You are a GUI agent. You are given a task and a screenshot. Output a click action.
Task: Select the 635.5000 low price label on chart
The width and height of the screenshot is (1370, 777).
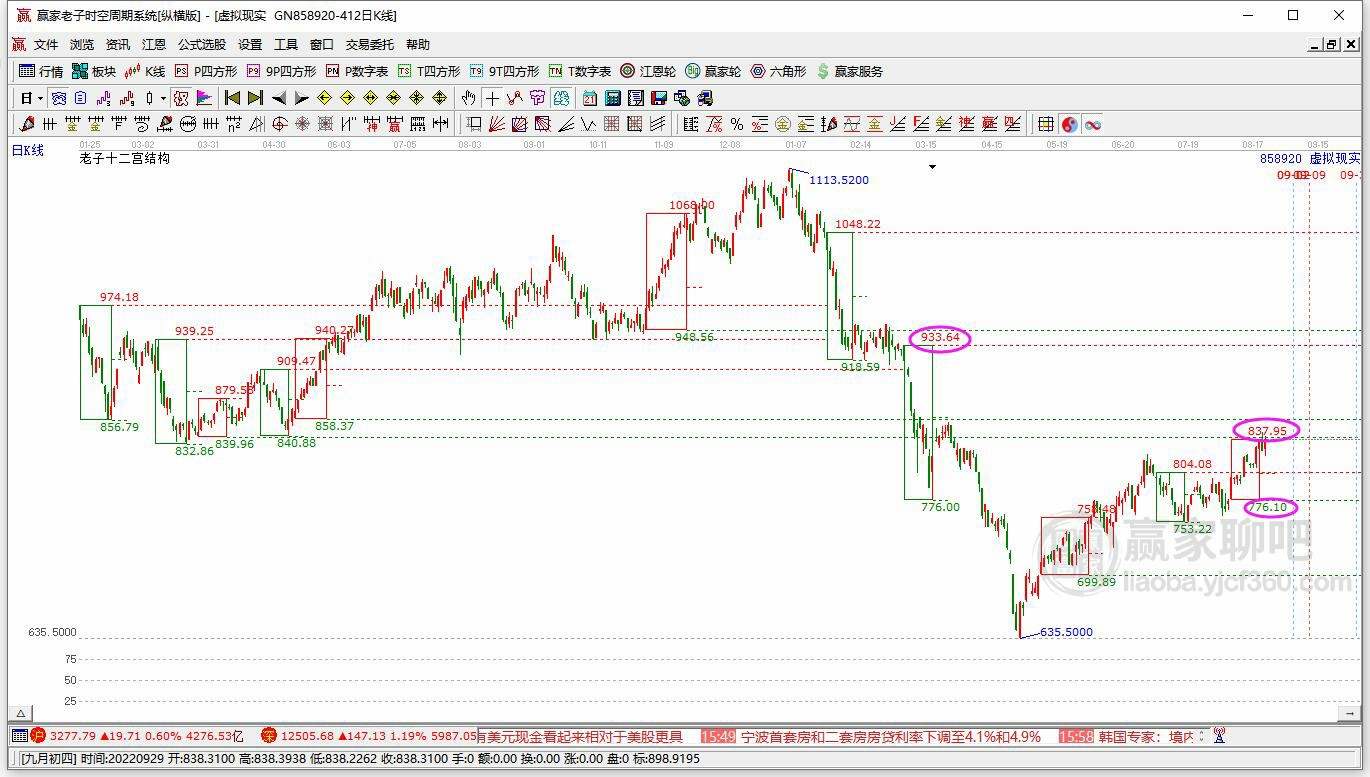point(1066,632)
